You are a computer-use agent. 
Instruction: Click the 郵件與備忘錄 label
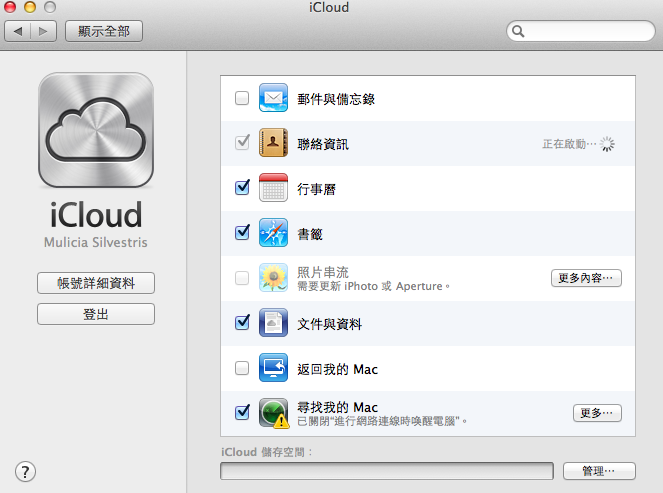(x=336, y=99)
